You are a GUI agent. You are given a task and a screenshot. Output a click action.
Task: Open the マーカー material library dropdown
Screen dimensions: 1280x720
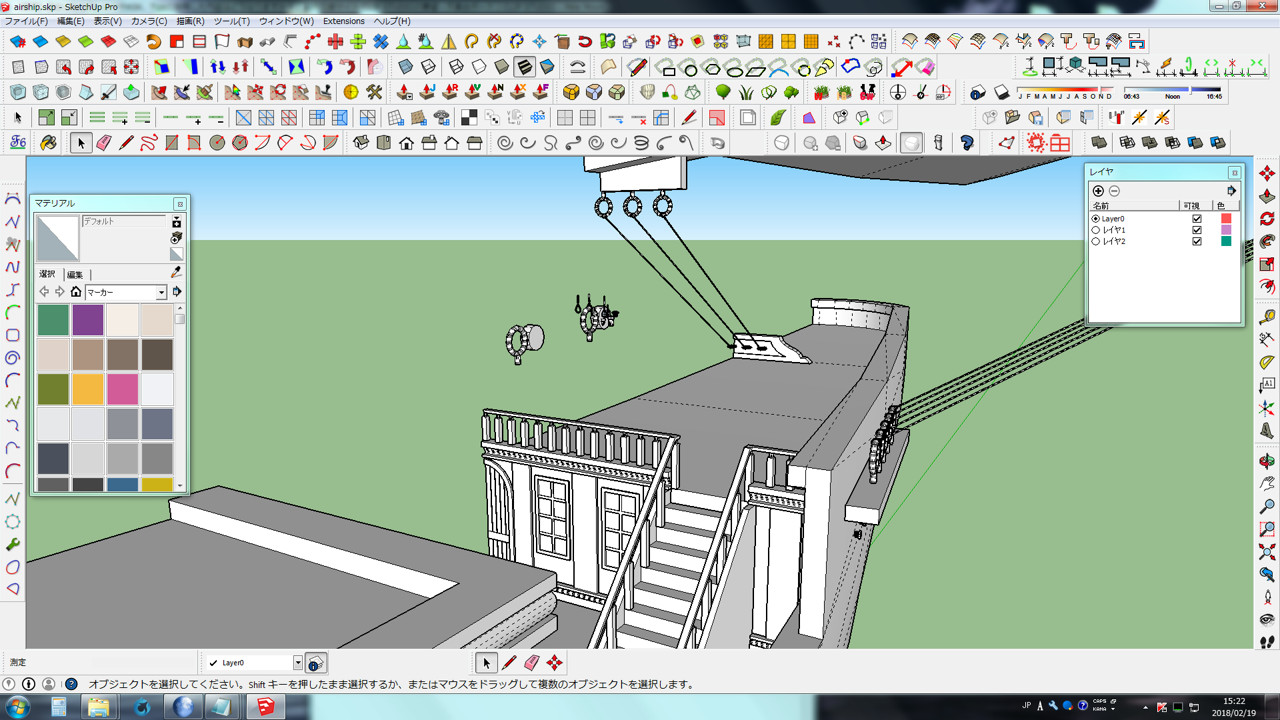coord(161,293)
